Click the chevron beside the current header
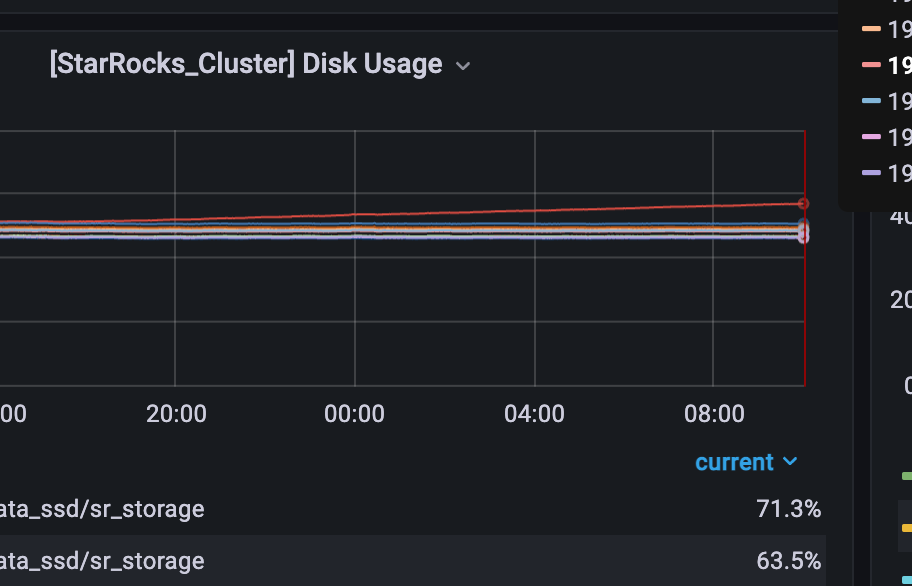 click(x=790, y=462)
